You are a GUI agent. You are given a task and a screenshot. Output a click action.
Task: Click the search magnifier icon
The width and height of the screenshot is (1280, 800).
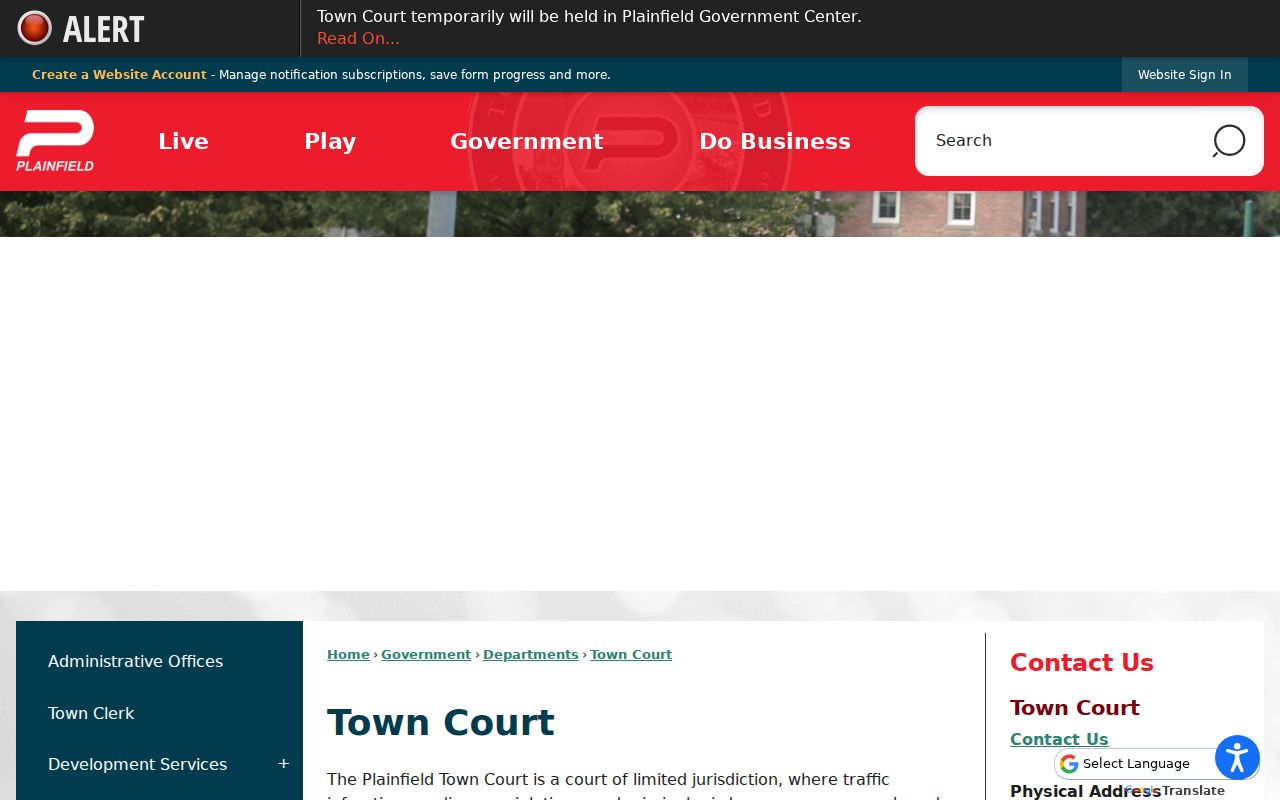click(1229, 141)
